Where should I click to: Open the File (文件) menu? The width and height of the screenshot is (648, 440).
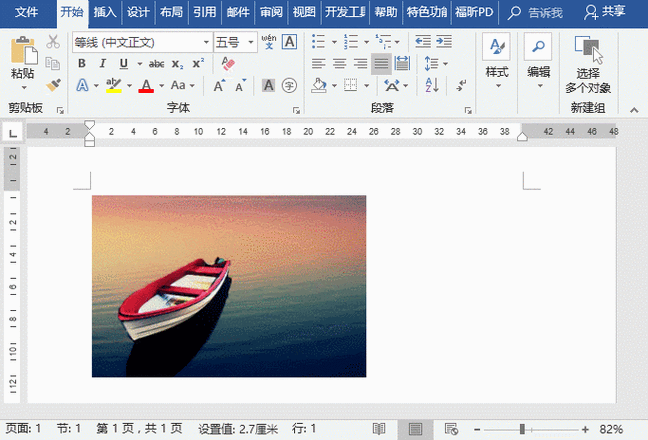pyautogui.click(x=26, y=13)
